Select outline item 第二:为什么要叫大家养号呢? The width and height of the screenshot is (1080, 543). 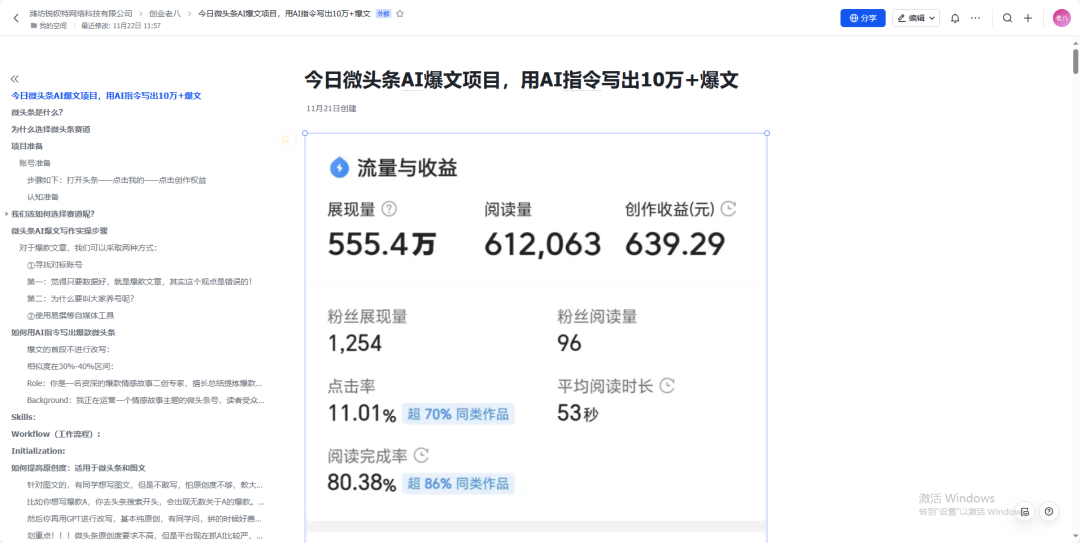pos(81,298)
